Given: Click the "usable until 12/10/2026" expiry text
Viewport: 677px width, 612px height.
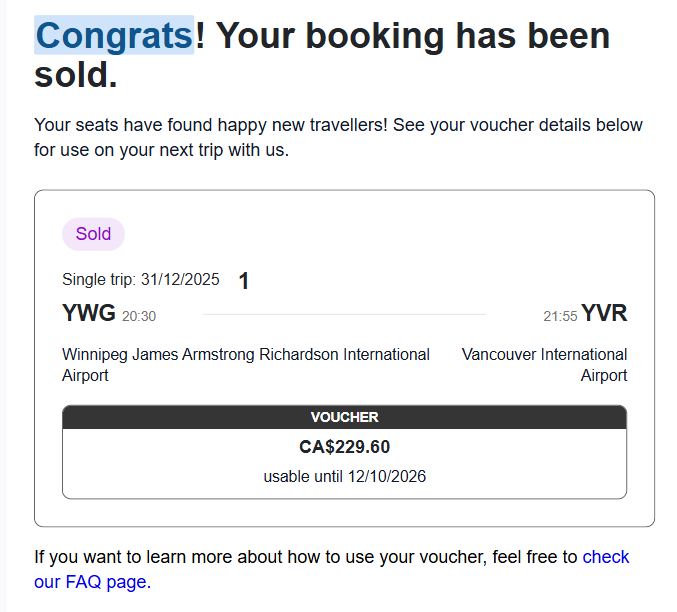Looking at the screenshot, I should (x=344, y=476).
